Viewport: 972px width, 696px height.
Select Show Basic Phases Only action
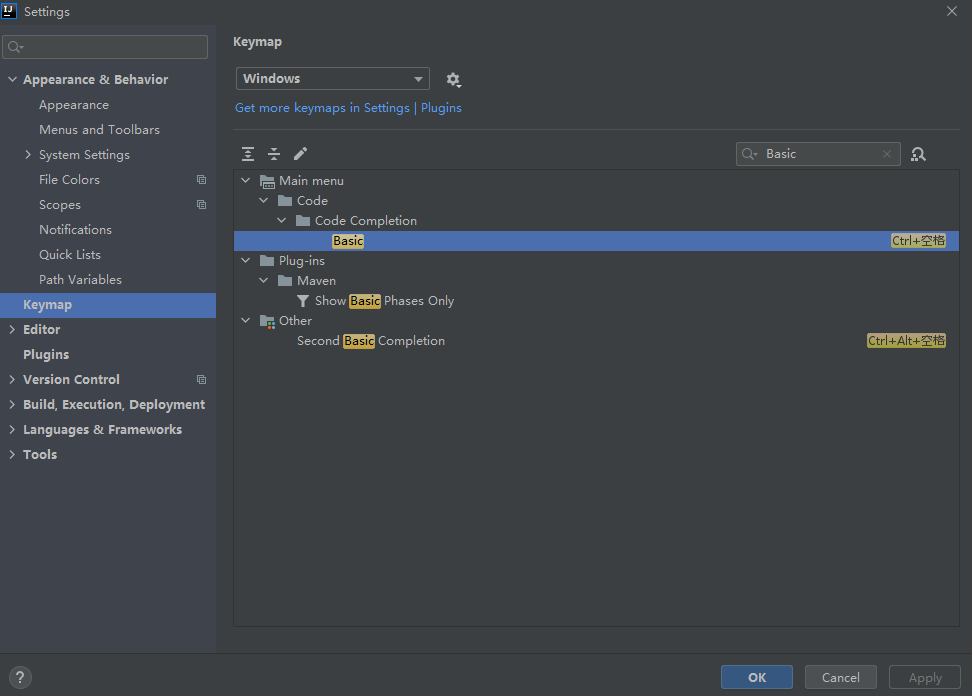coord(596,301)
